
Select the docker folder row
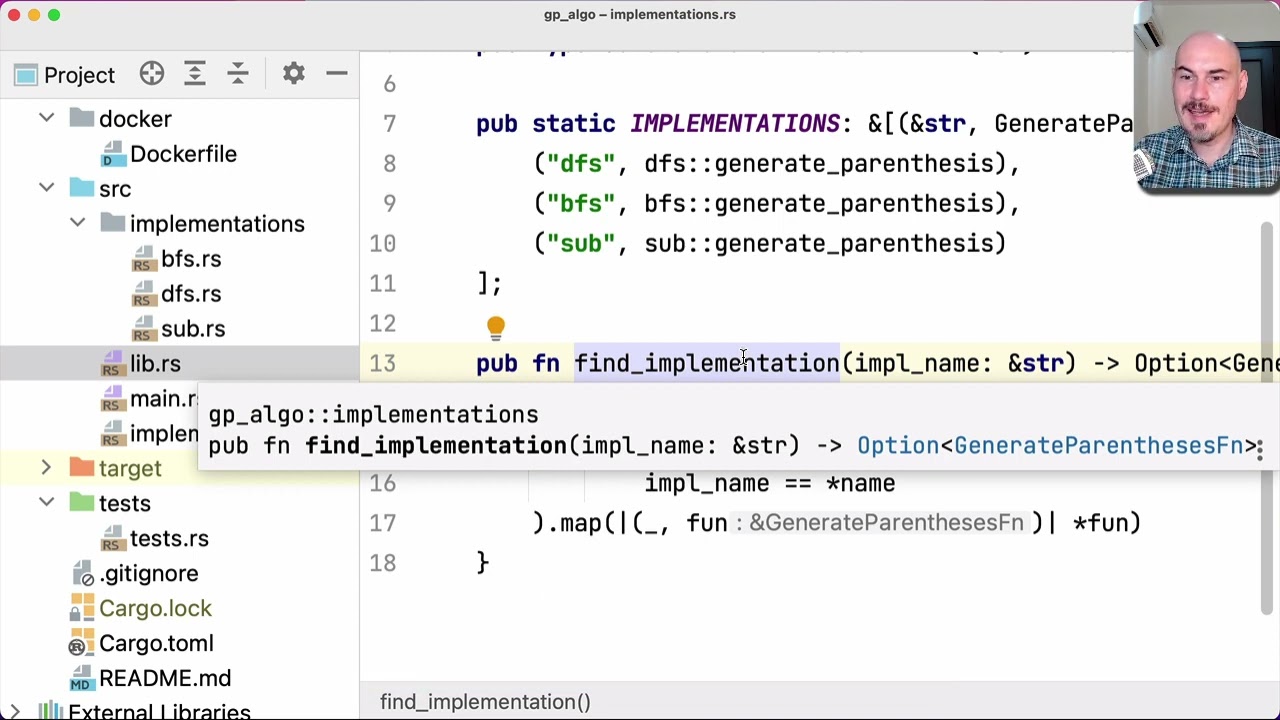(x=179, y=119)
